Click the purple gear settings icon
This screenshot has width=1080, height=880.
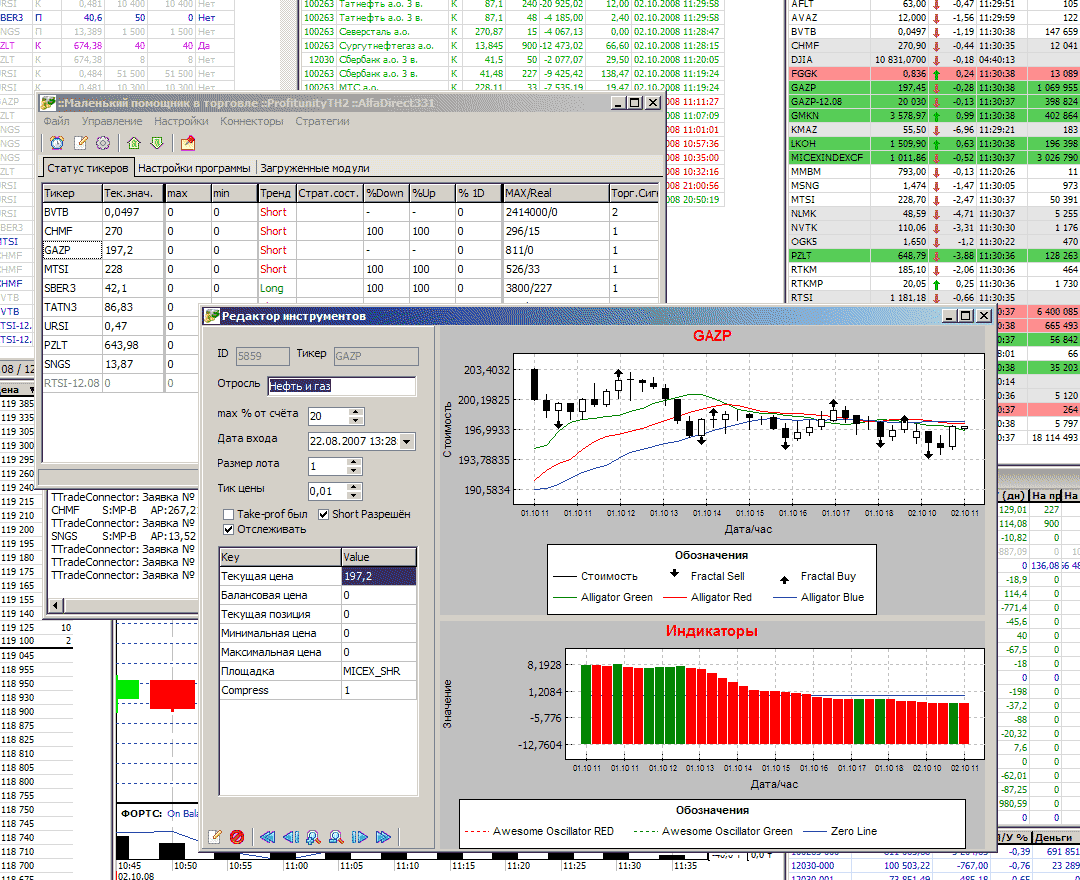click(103, 143)
